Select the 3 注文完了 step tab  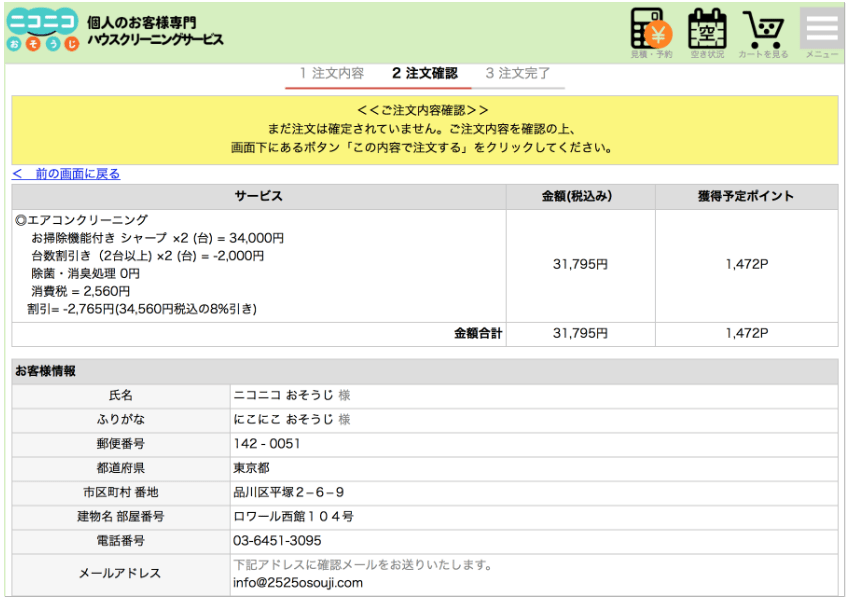point(517,73)
